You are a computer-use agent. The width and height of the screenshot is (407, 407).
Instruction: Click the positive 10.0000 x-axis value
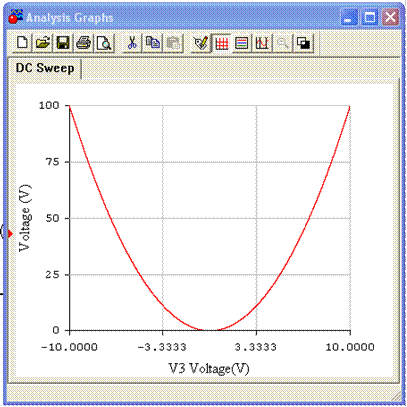tap(350, 347)
